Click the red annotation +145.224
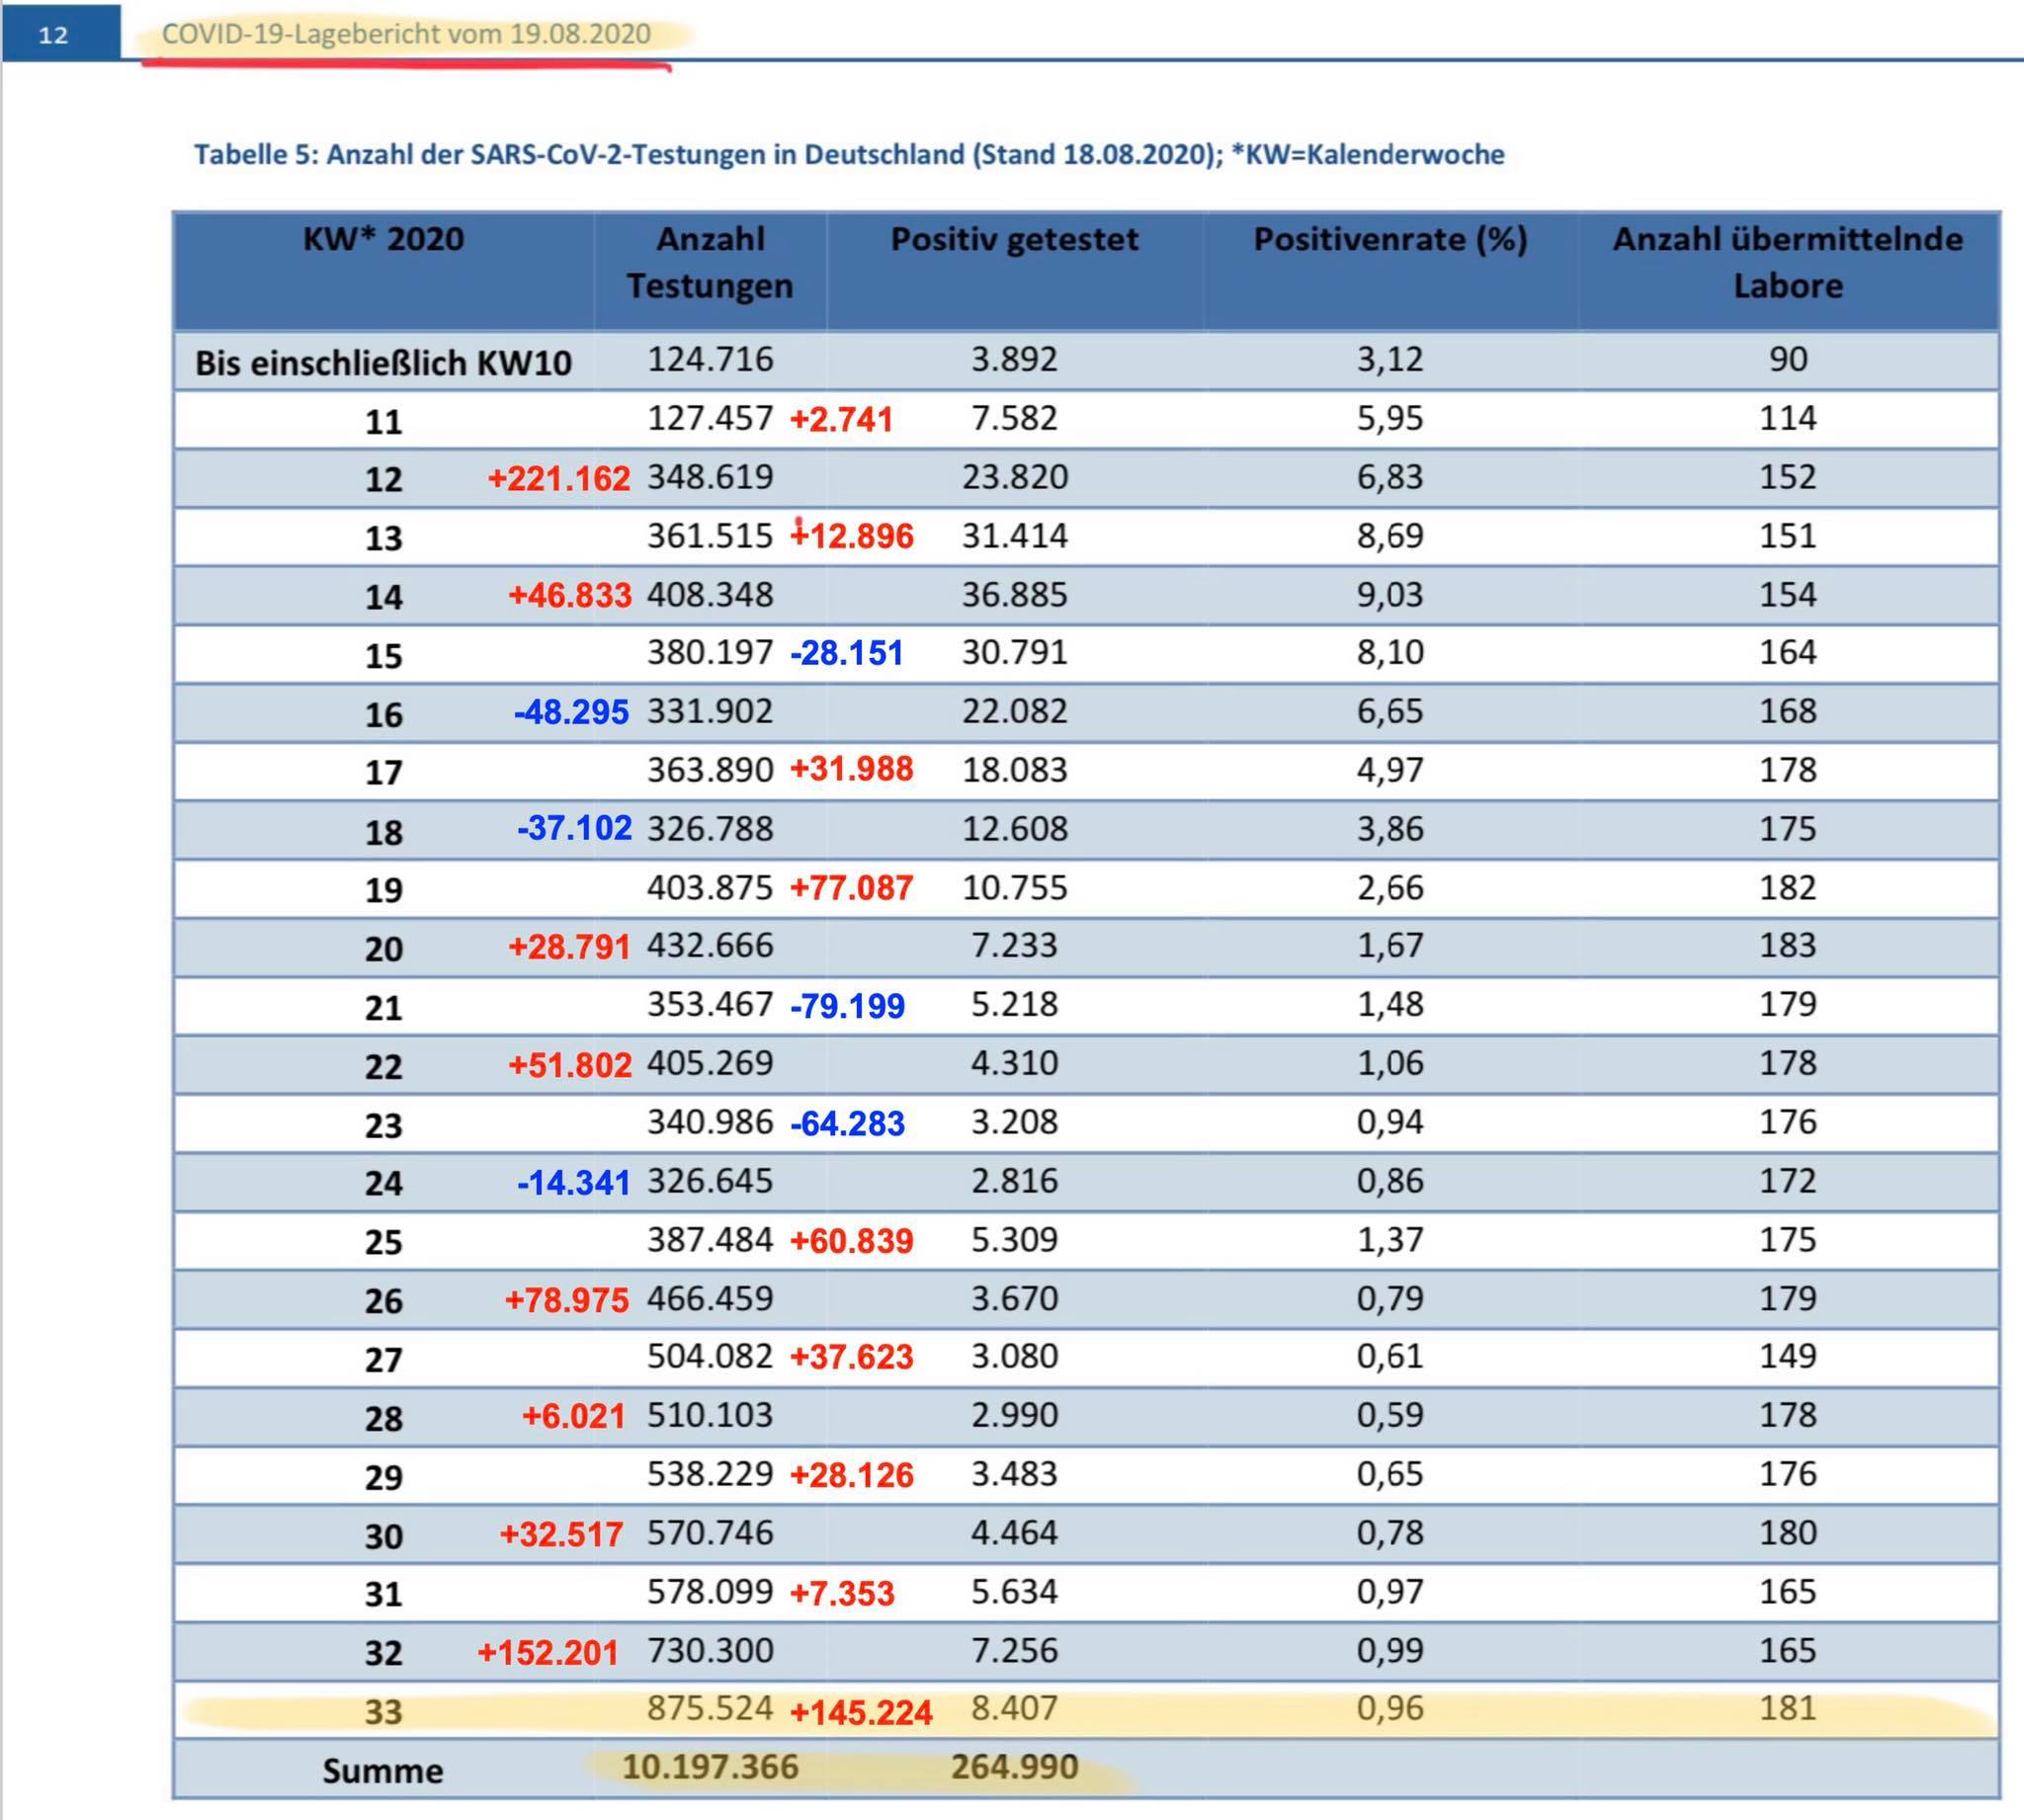The image size is (2024, 1820). pos(861,1713)
